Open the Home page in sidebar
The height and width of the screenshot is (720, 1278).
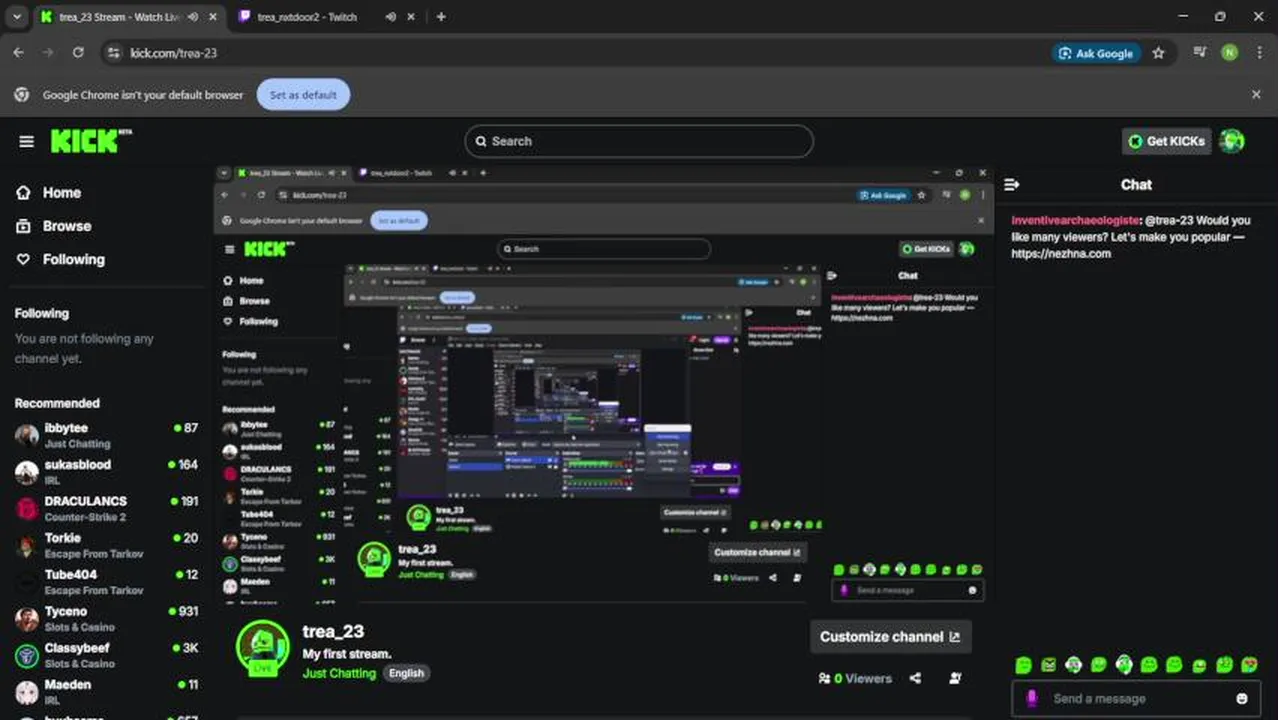(x=61, y=192)
